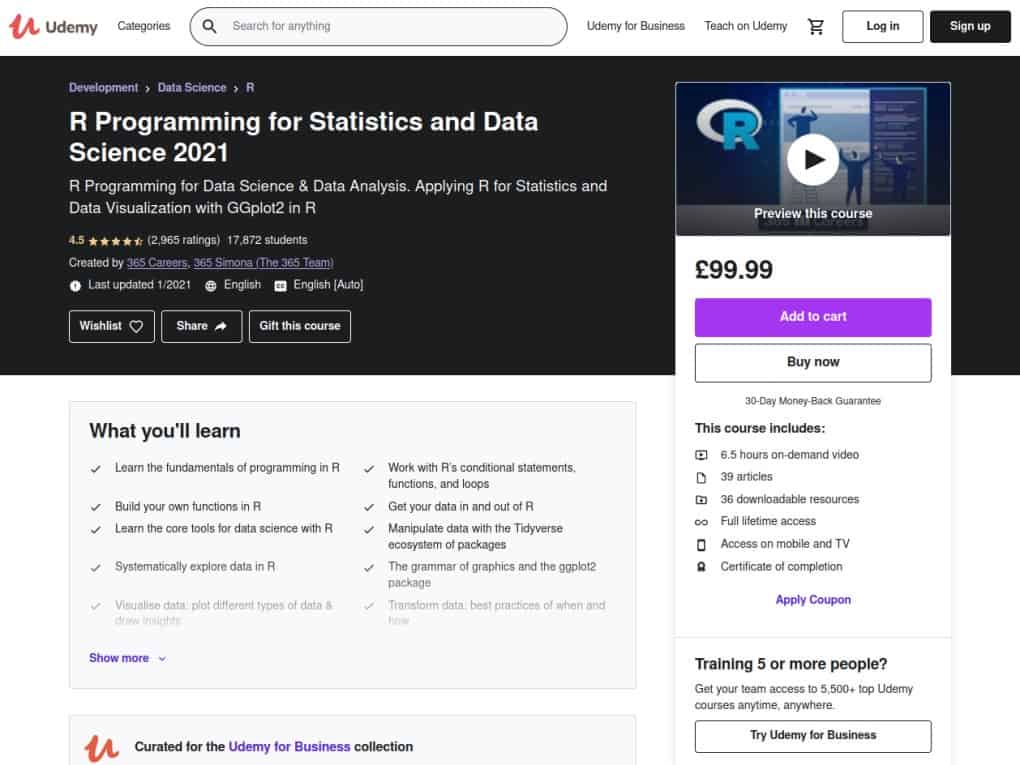Add course to Wishlist
1020x765 pixels.
click(111, 326)
